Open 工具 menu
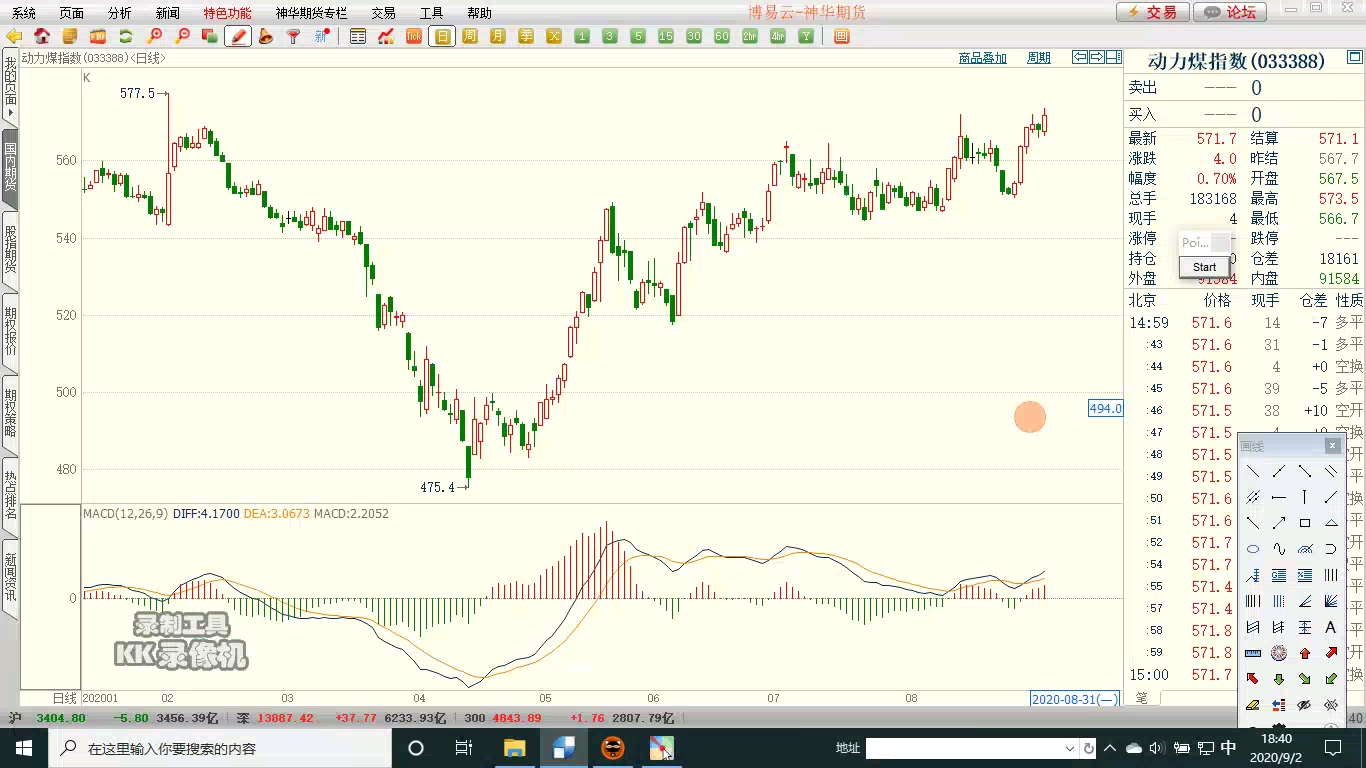The image size is (1366, 768). coord(431,13)
